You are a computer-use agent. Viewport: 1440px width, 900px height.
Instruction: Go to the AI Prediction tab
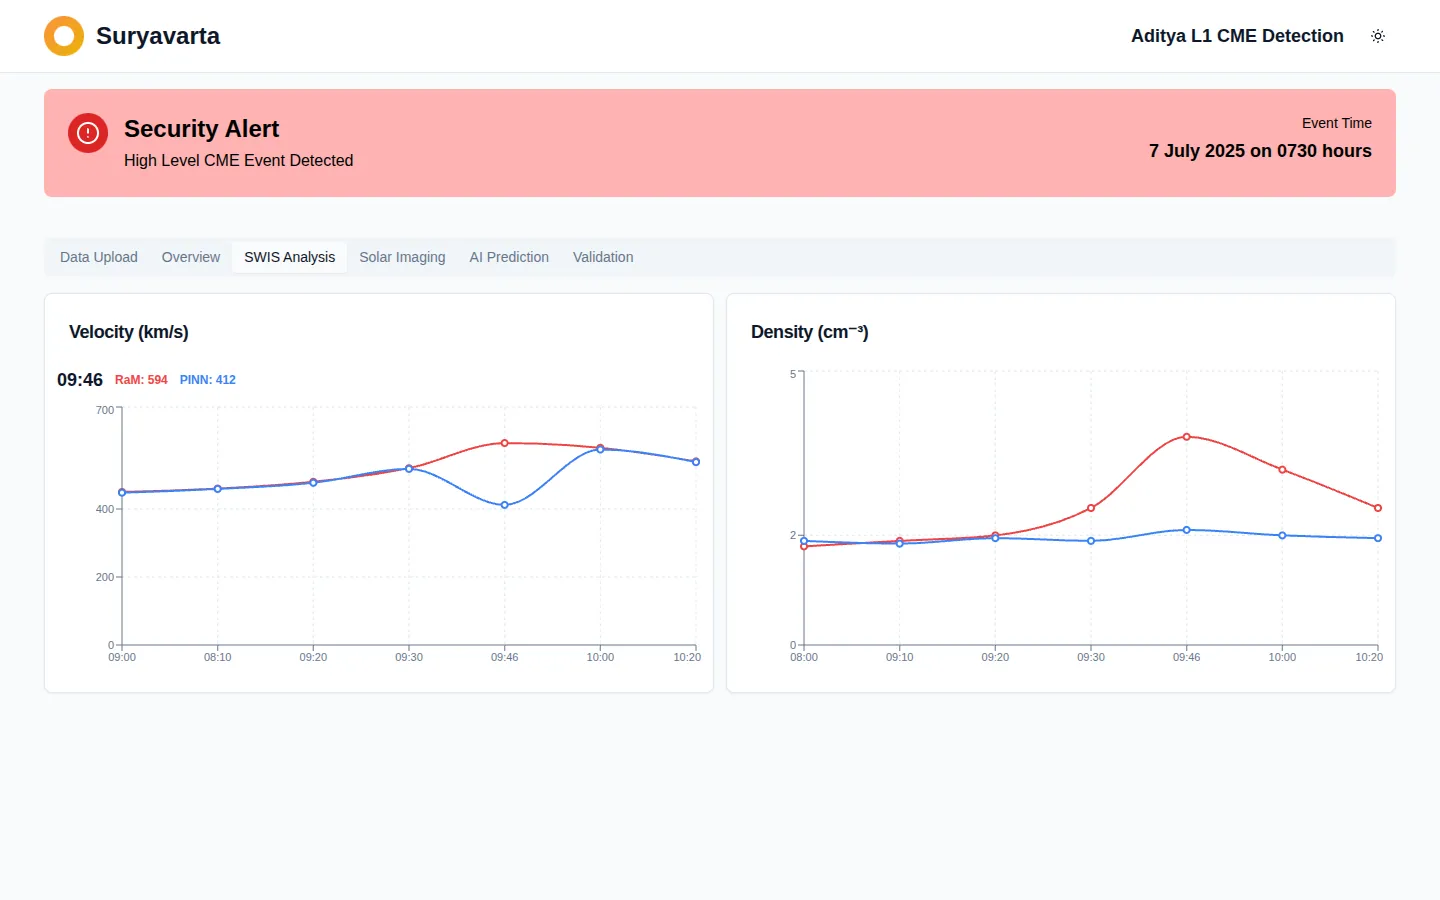tap(509, 257)
